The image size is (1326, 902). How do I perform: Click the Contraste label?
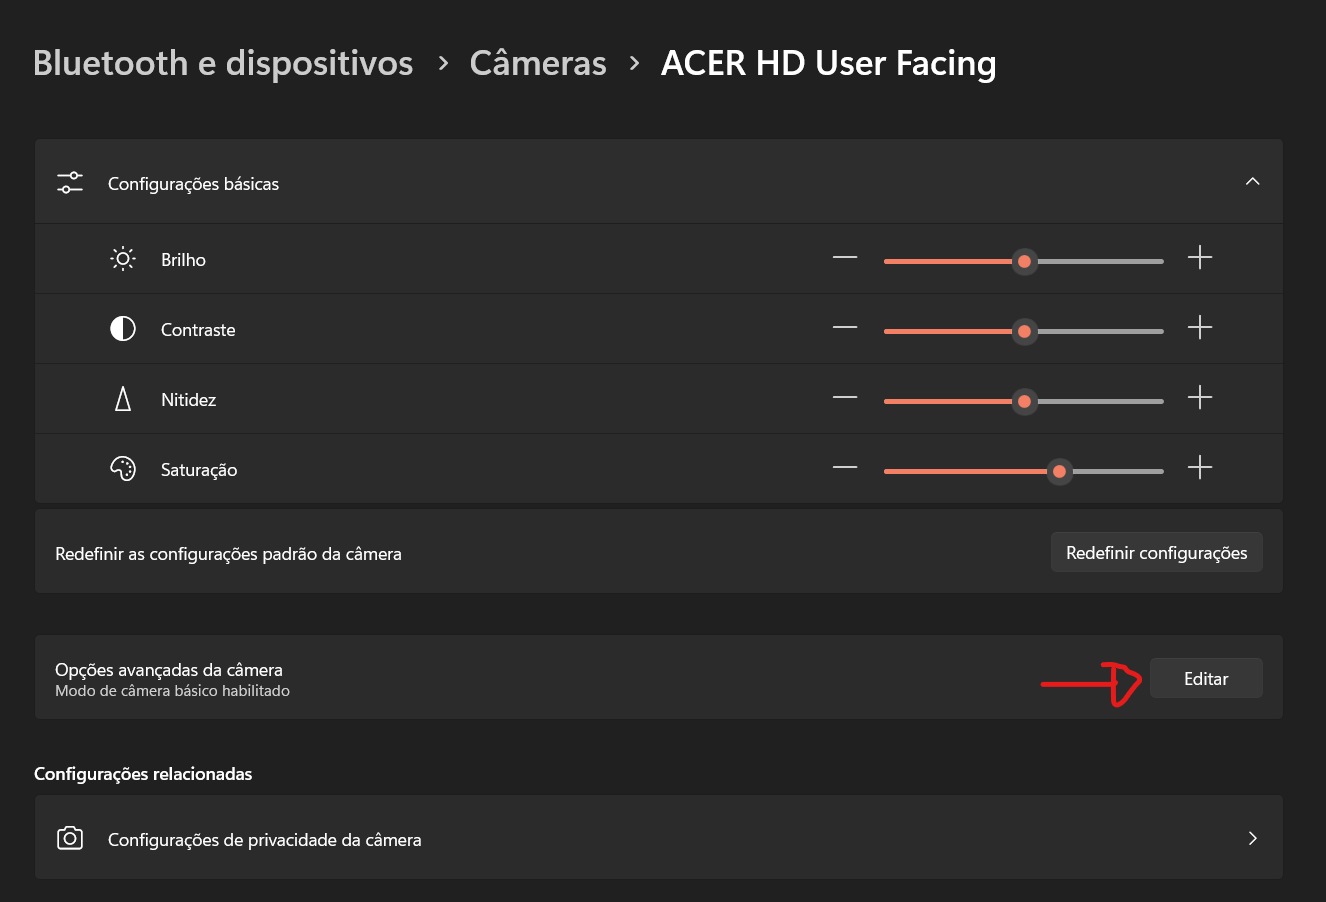pos(199,330)
